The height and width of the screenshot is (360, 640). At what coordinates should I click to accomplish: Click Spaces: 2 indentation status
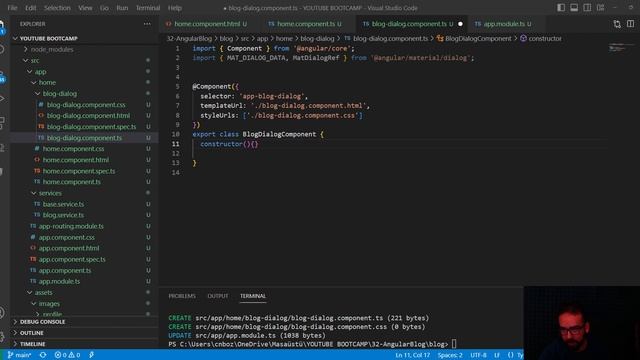point(450,355)
